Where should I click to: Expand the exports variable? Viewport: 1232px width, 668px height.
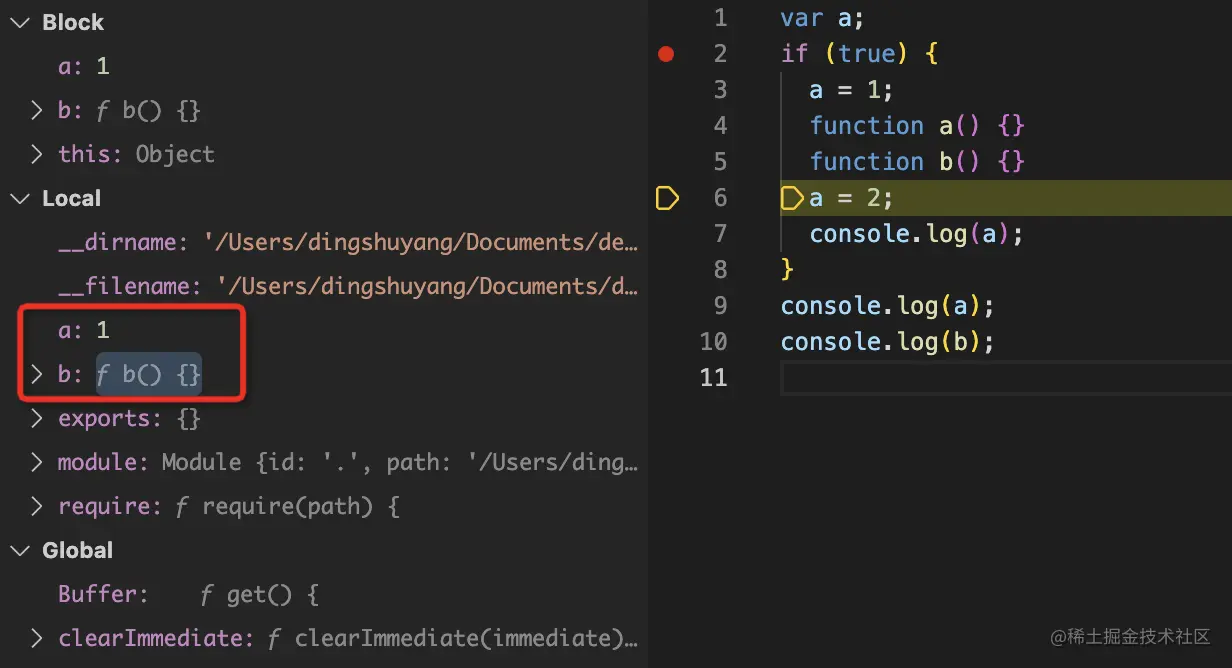tap(37, 418)
